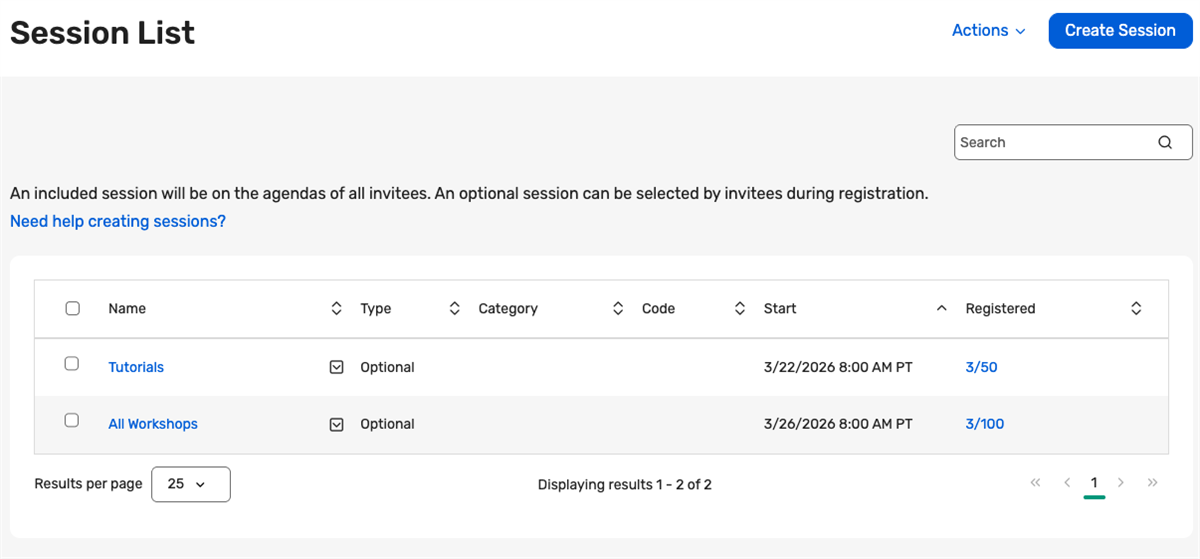This screenshot has width=1200, height=559.
Task: Sort sessions by Name column arrows
Action: click(x=336, y=309)
